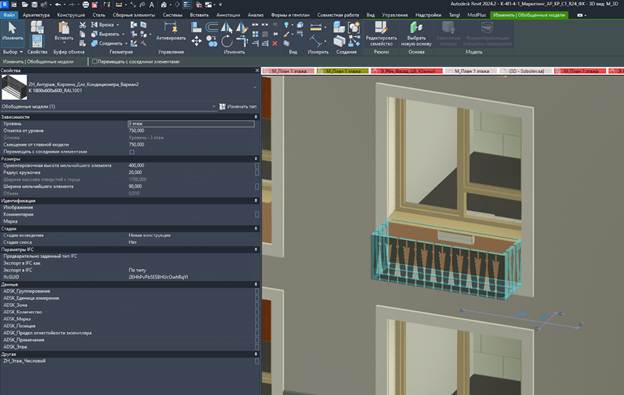Screen dimensions: 624x395
Task: Open the Конструкция ribbon tab
Action: pos(71,15)
